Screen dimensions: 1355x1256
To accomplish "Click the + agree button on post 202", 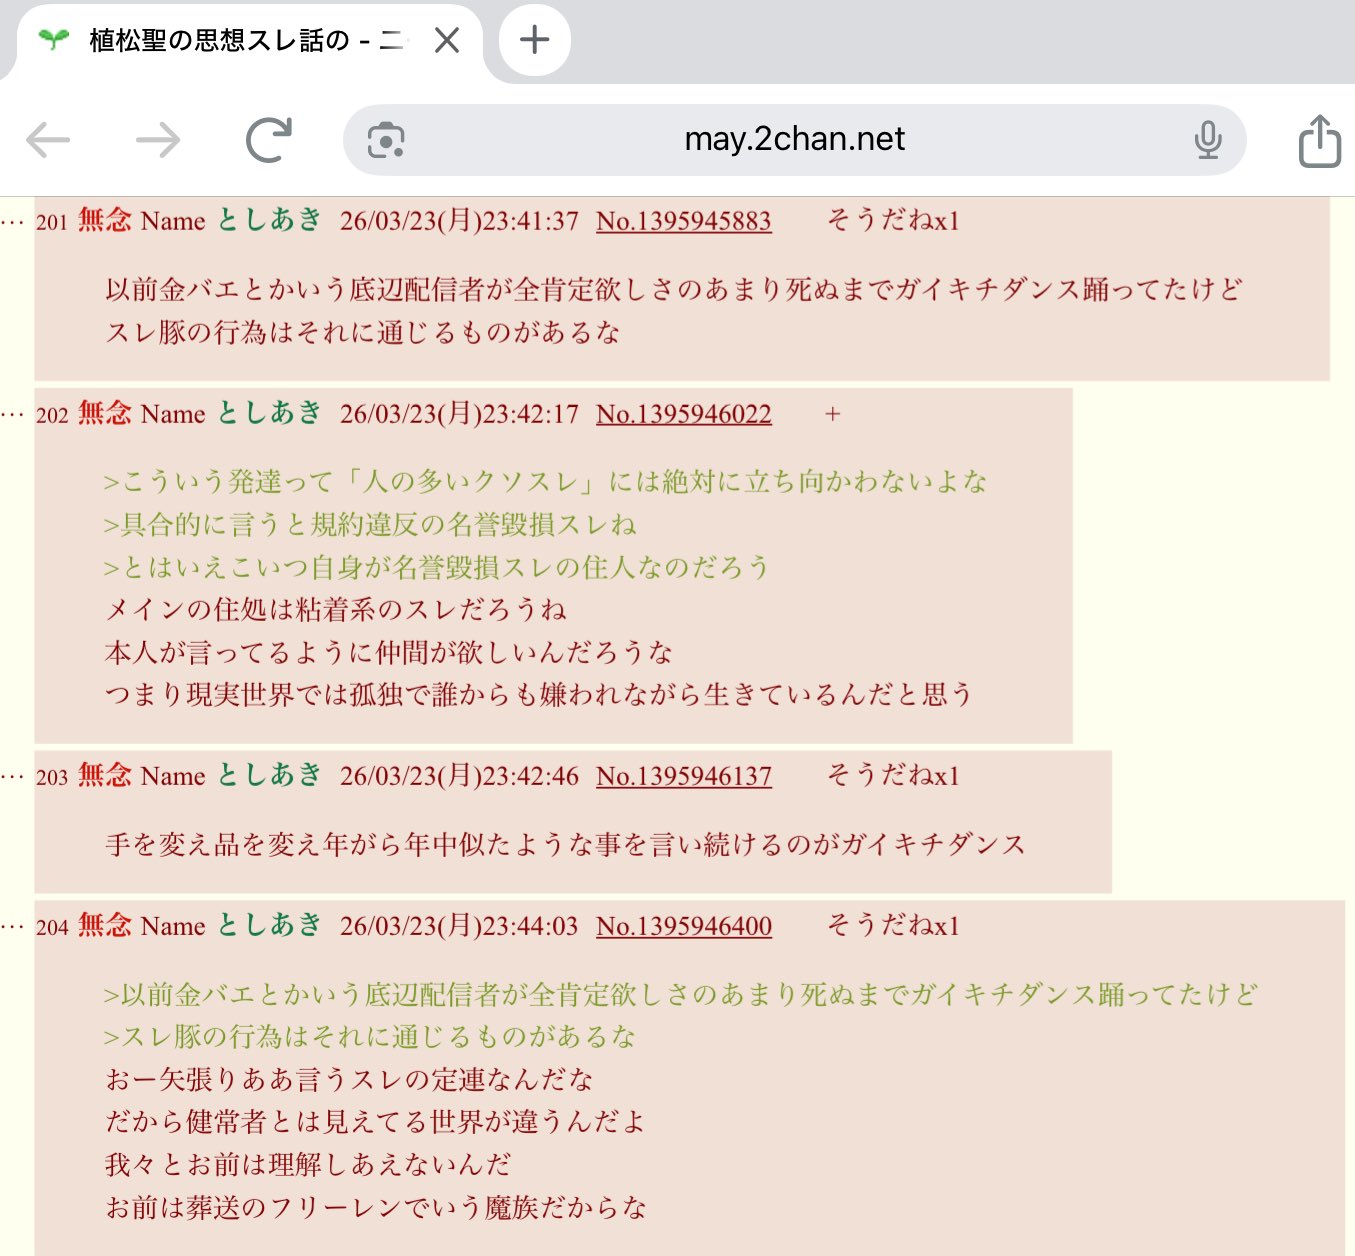I will (x=832, y=414).
